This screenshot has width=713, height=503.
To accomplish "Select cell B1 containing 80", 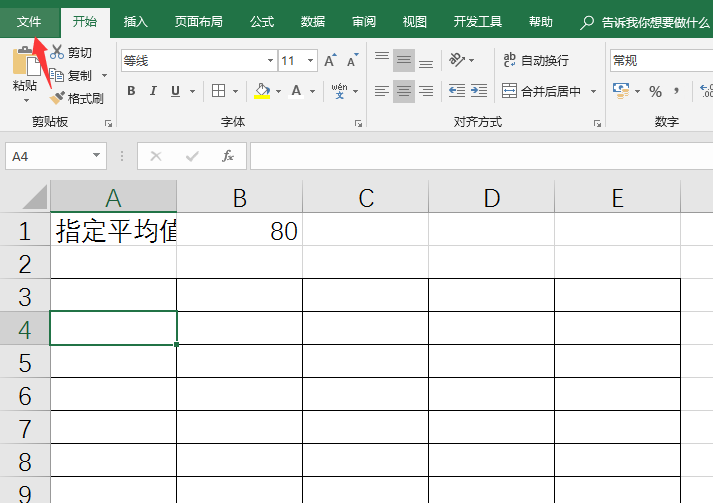I will 240,229.
